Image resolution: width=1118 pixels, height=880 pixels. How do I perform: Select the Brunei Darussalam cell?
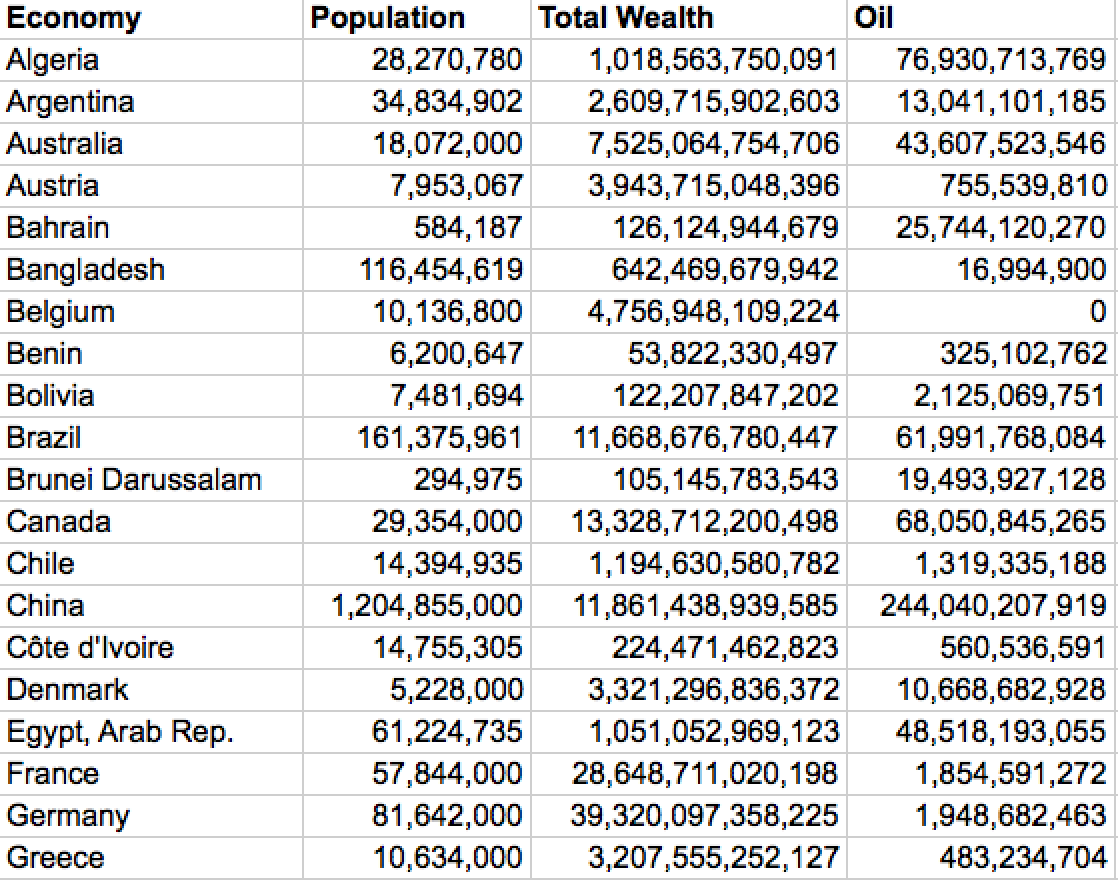pyautogui.click(x=133, y=480)
